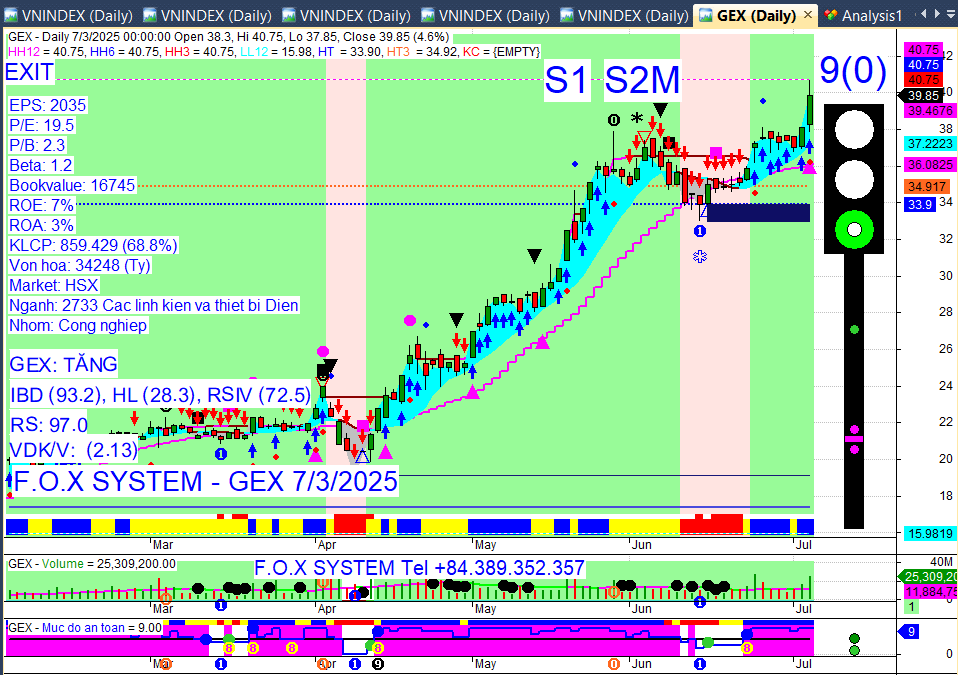Screen dimensions: 958x675
Task: Open the tab list dropdown arrow
Action: point(951,13)
